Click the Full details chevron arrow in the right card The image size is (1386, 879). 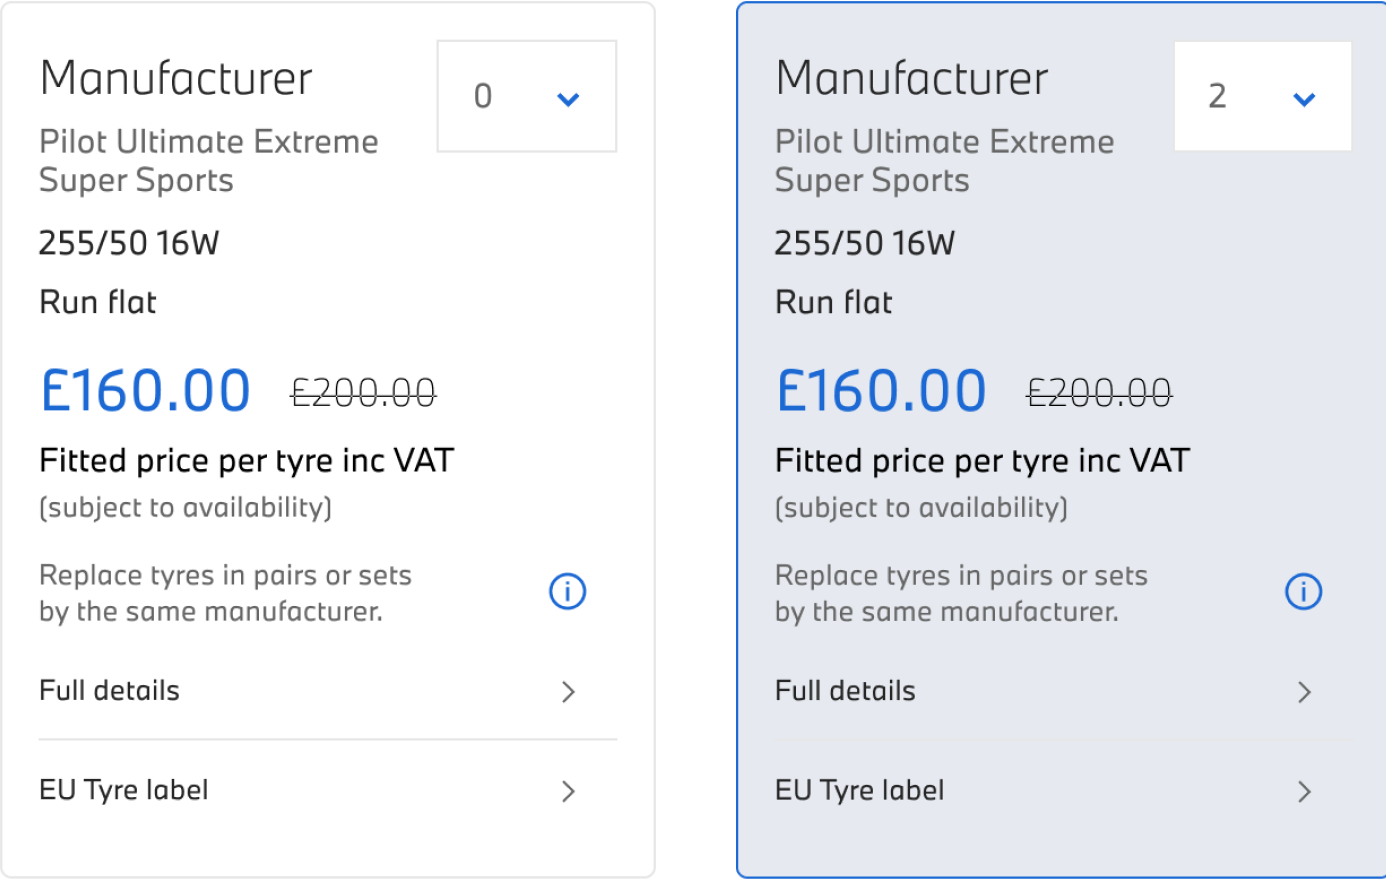click(1304, 692)
